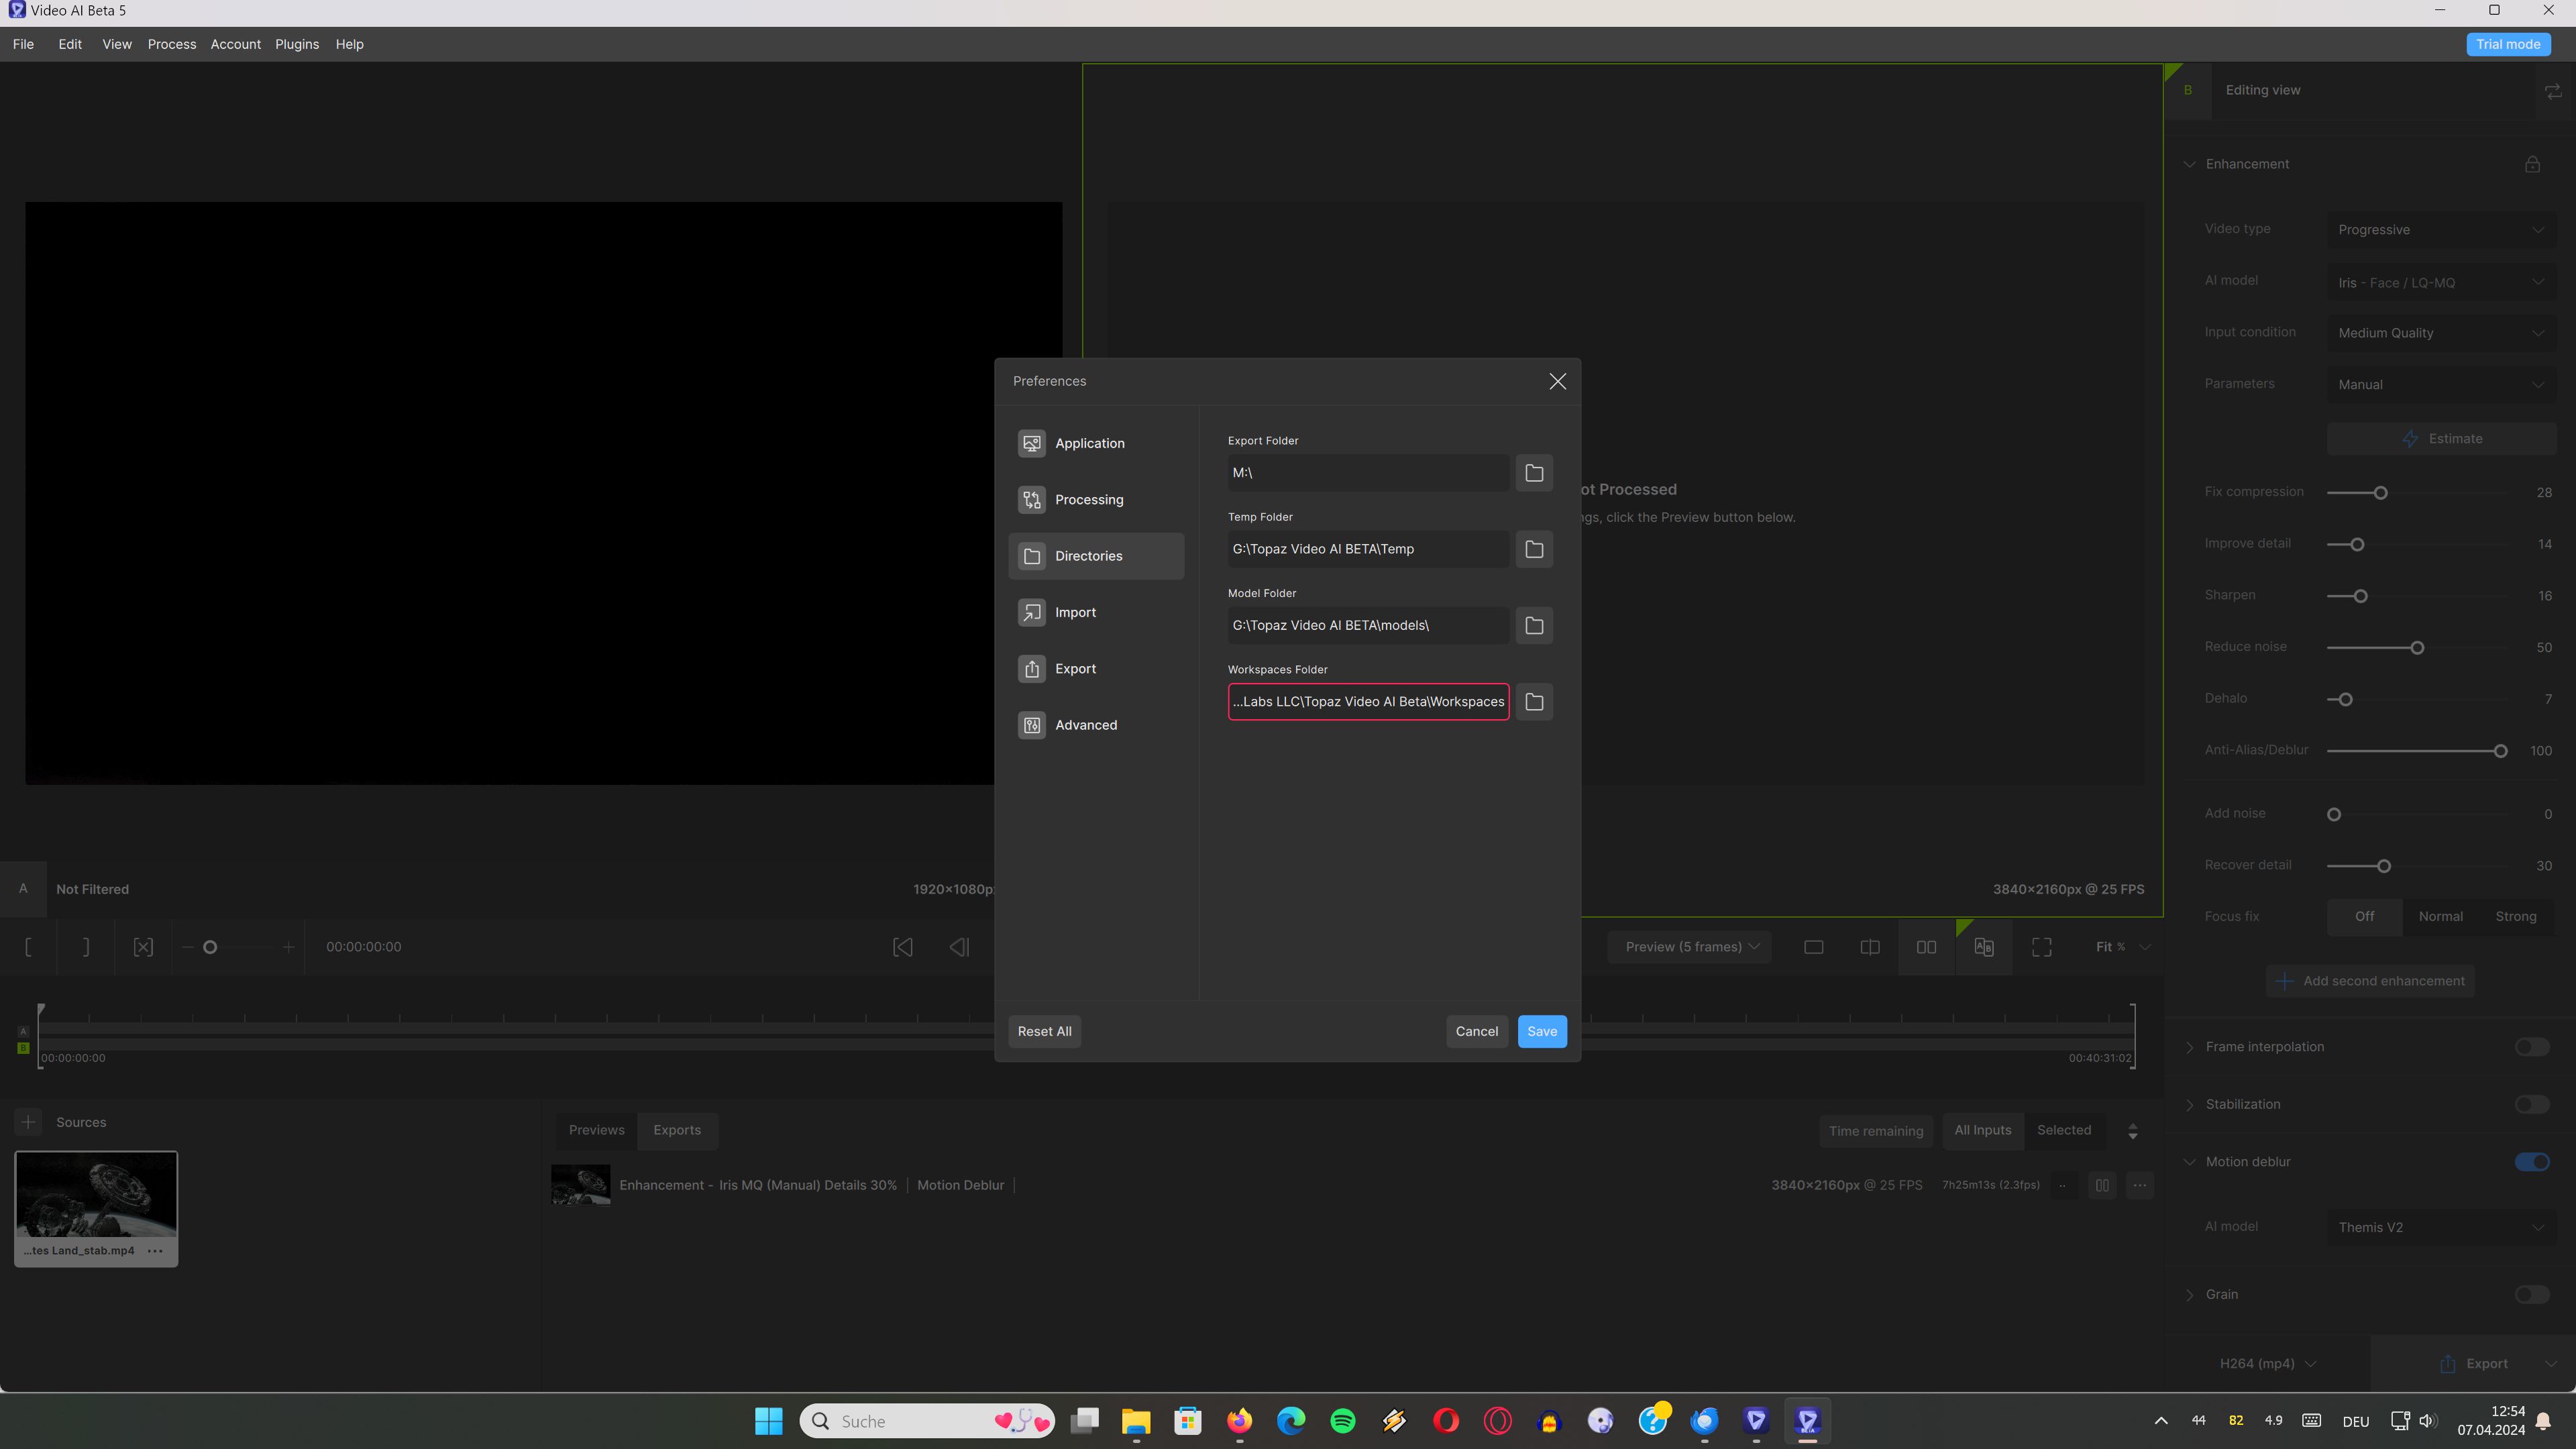Click the Save button
Image resolution: width=2576 pixels, height=1449 pixels.
(1541, 1032)
